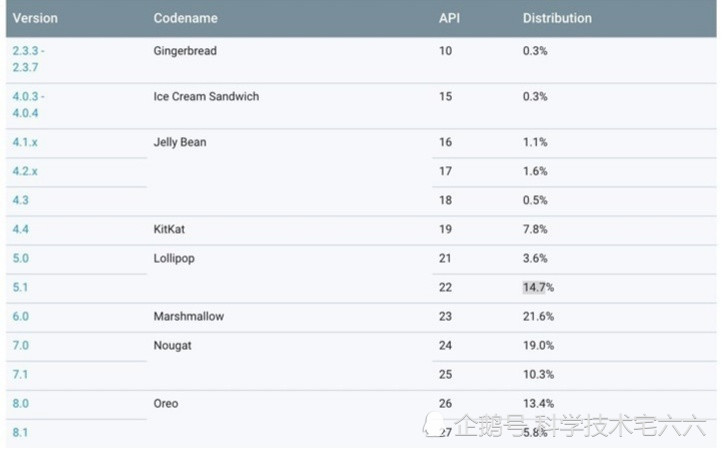Open the 2.3.3 - 2.3.7 version link
723x451 pixels.
coord(28,58)
